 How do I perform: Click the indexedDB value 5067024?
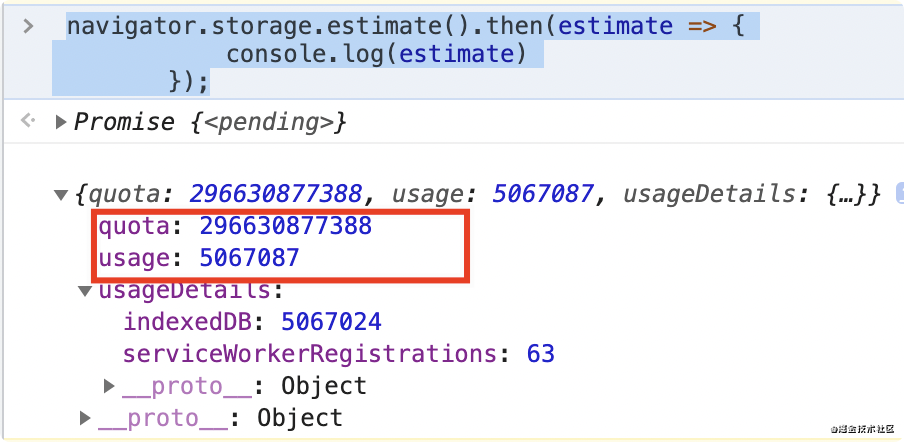331,322
